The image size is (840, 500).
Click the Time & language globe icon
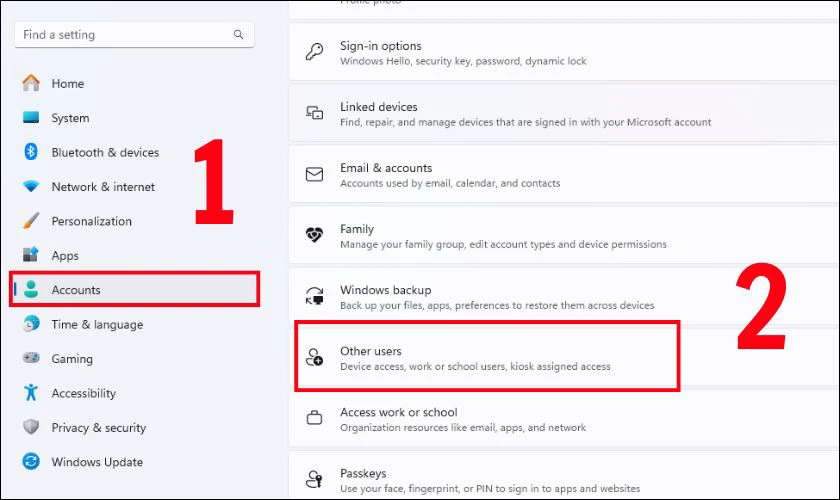[31, 324]
